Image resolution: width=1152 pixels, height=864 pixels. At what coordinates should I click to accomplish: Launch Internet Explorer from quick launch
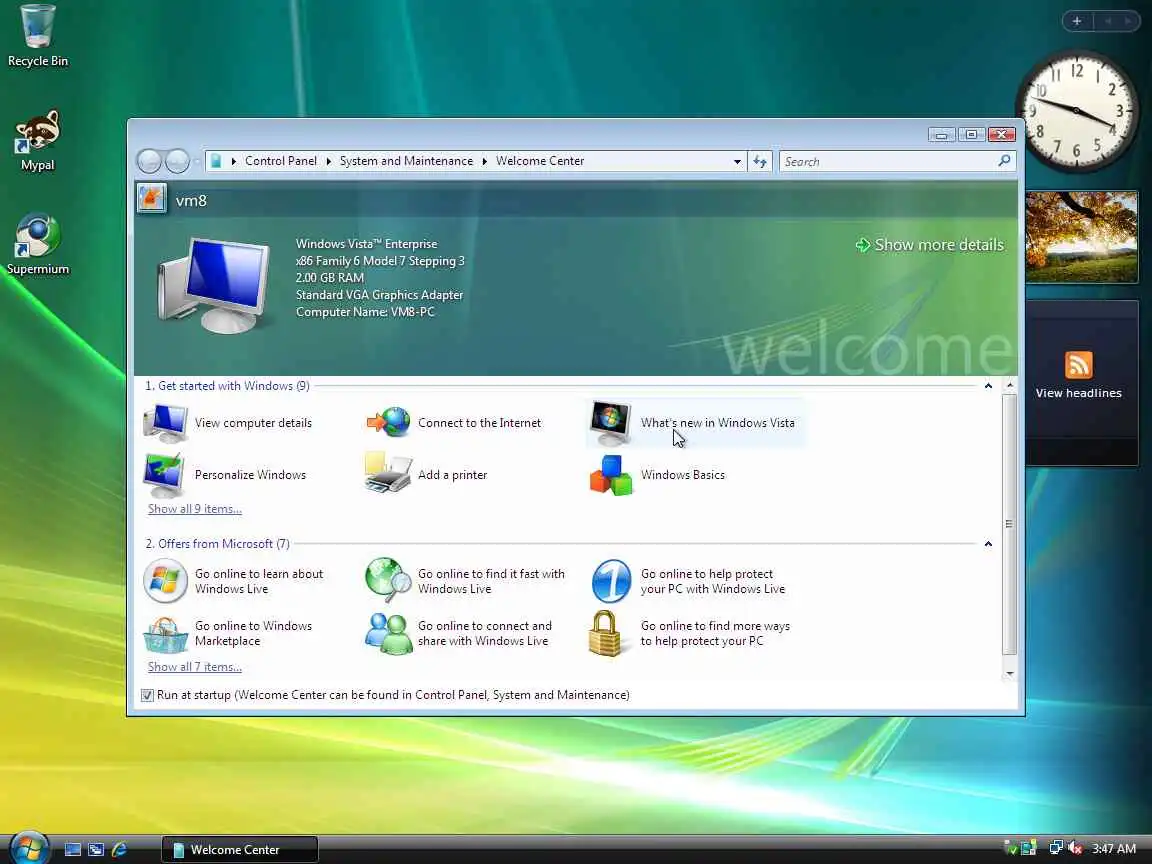(x=119, y=849)
